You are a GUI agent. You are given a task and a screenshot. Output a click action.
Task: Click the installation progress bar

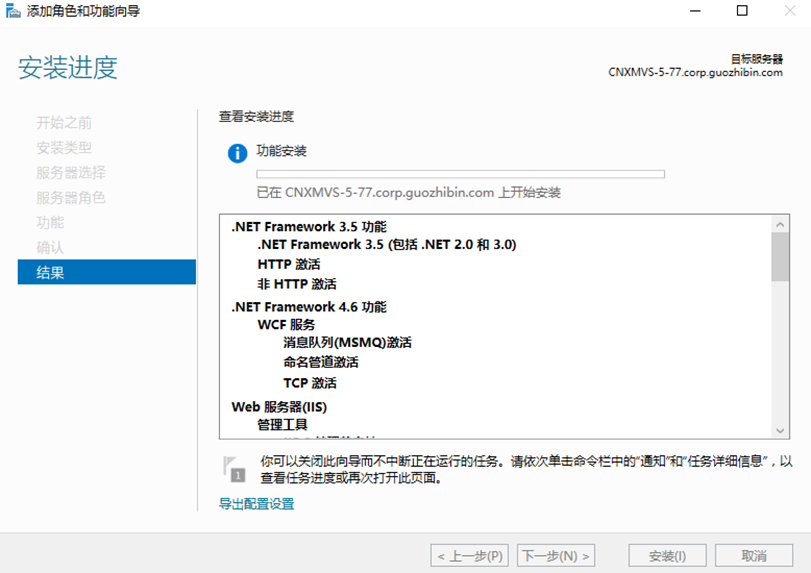click(460, 174)
